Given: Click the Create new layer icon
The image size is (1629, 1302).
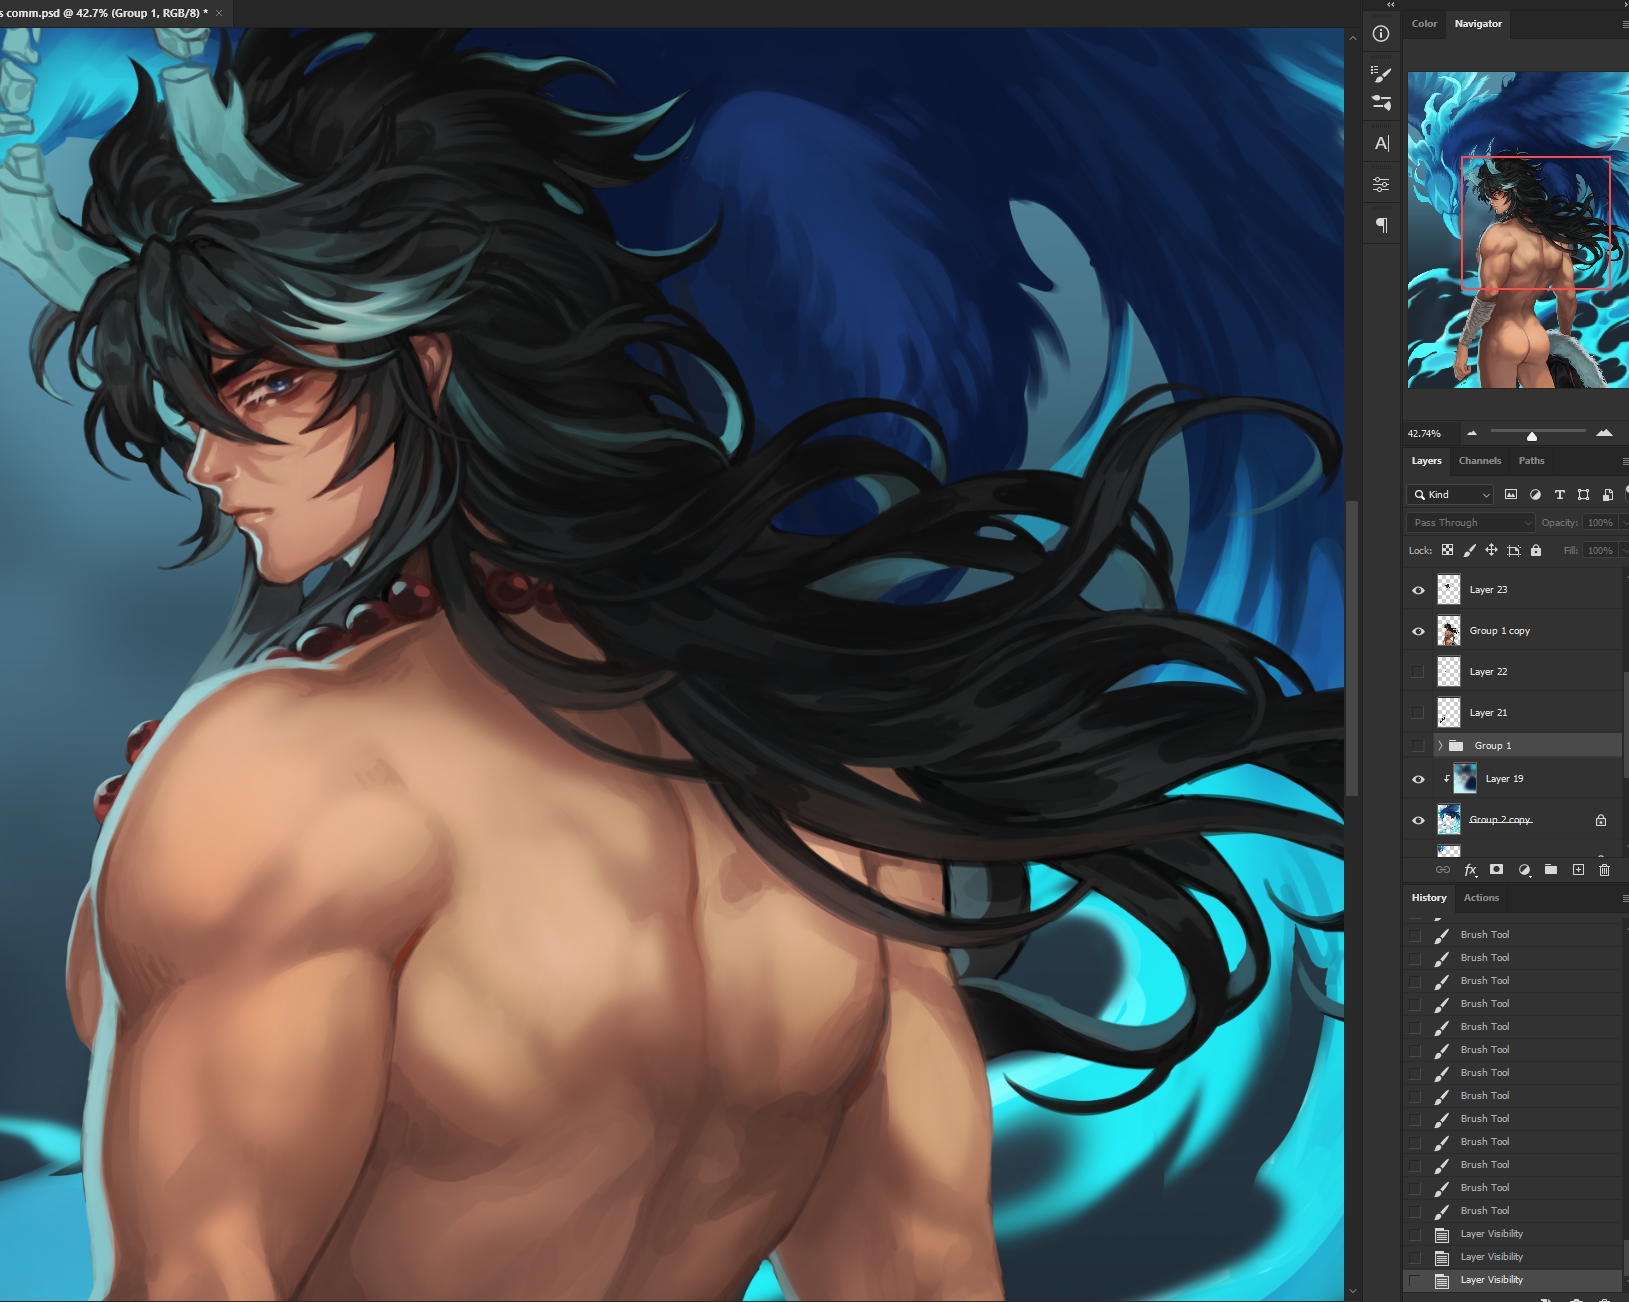Looking at the screenshot, I should [1578, 870].
